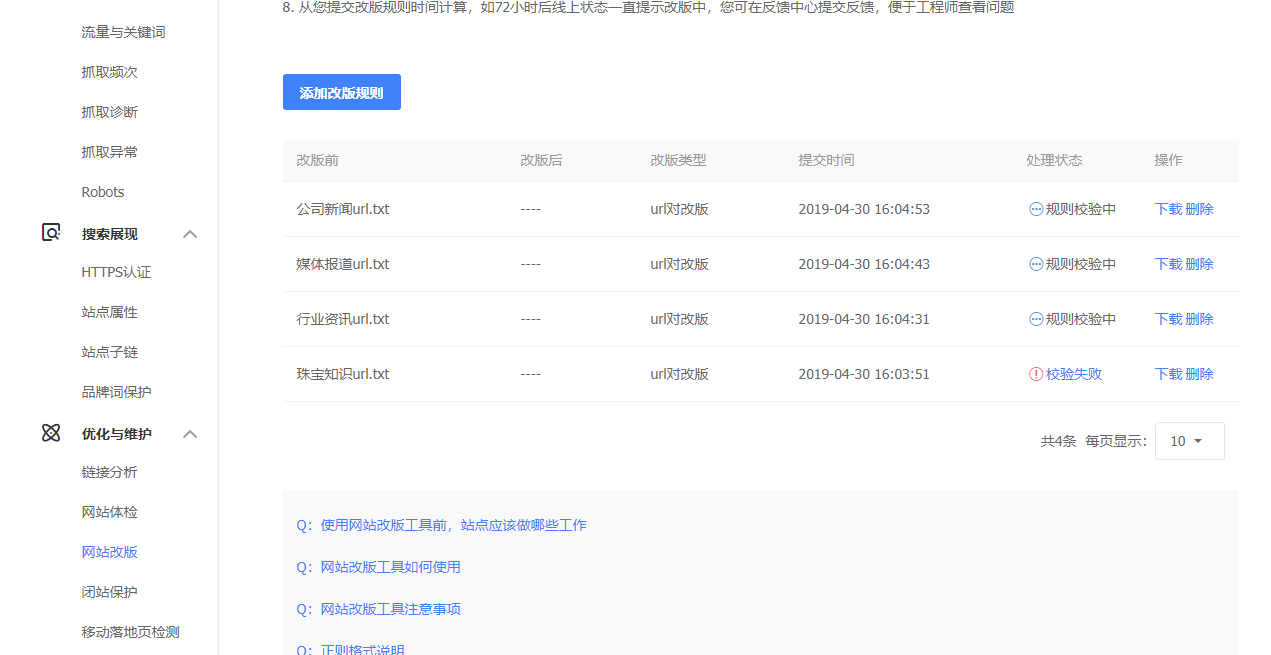Click the 校验失败 status text
This screenshot has width=1271, height=655.
point(1074,374)
